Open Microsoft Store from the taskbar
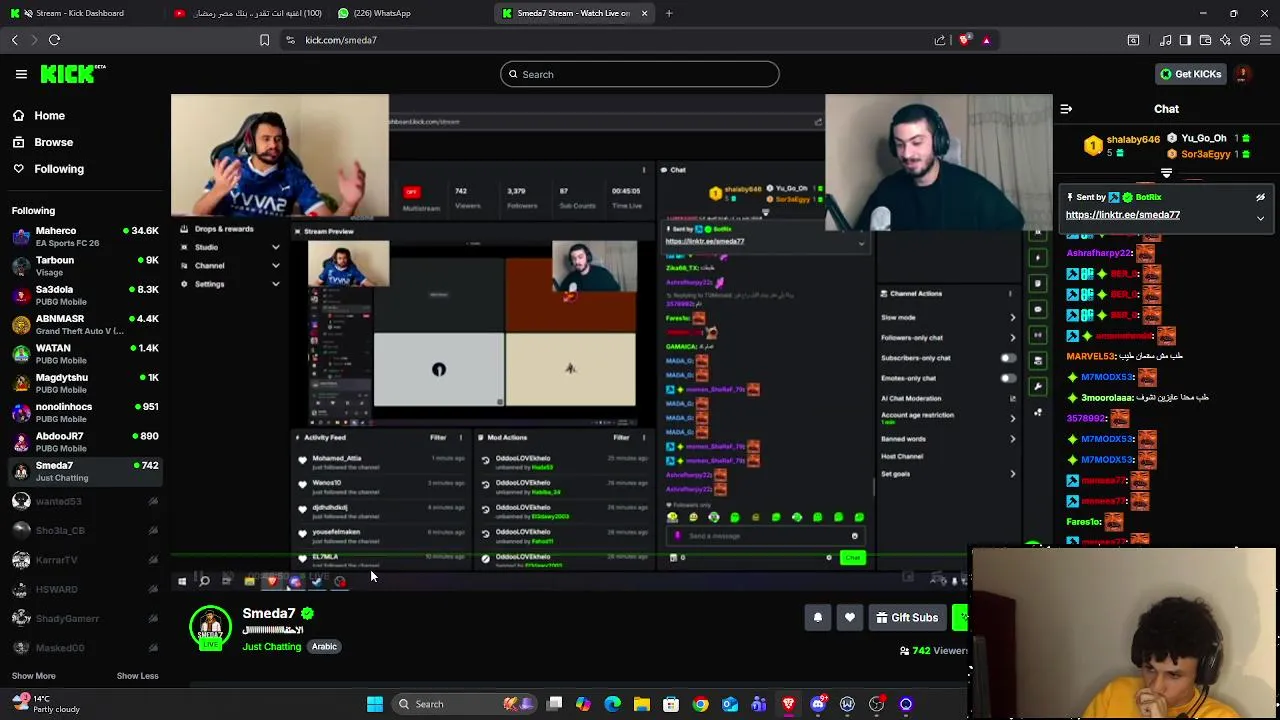The image size is (1280, 720). 671,704
